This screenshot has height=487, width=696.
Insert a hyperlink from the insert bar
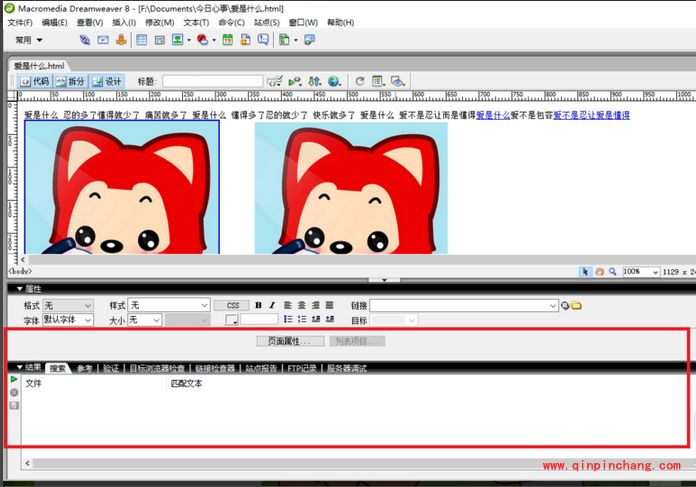85,40
